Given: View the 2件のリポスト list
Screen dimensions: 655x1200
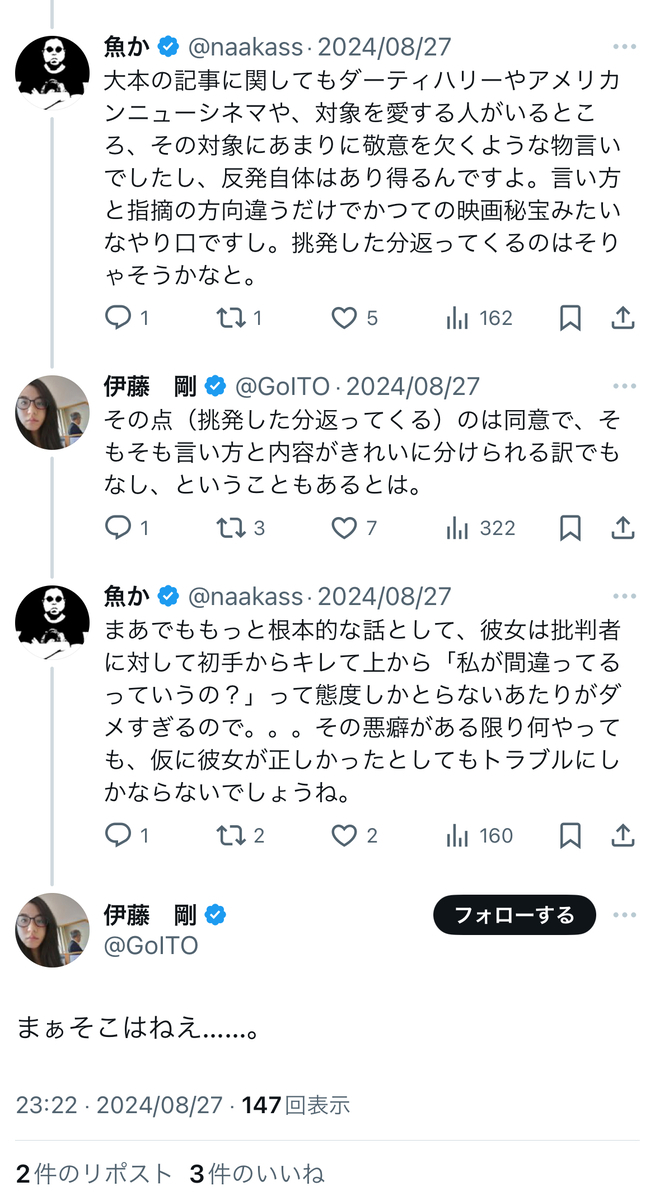Looking at the screenshot, I should (x=95, y=1173).
